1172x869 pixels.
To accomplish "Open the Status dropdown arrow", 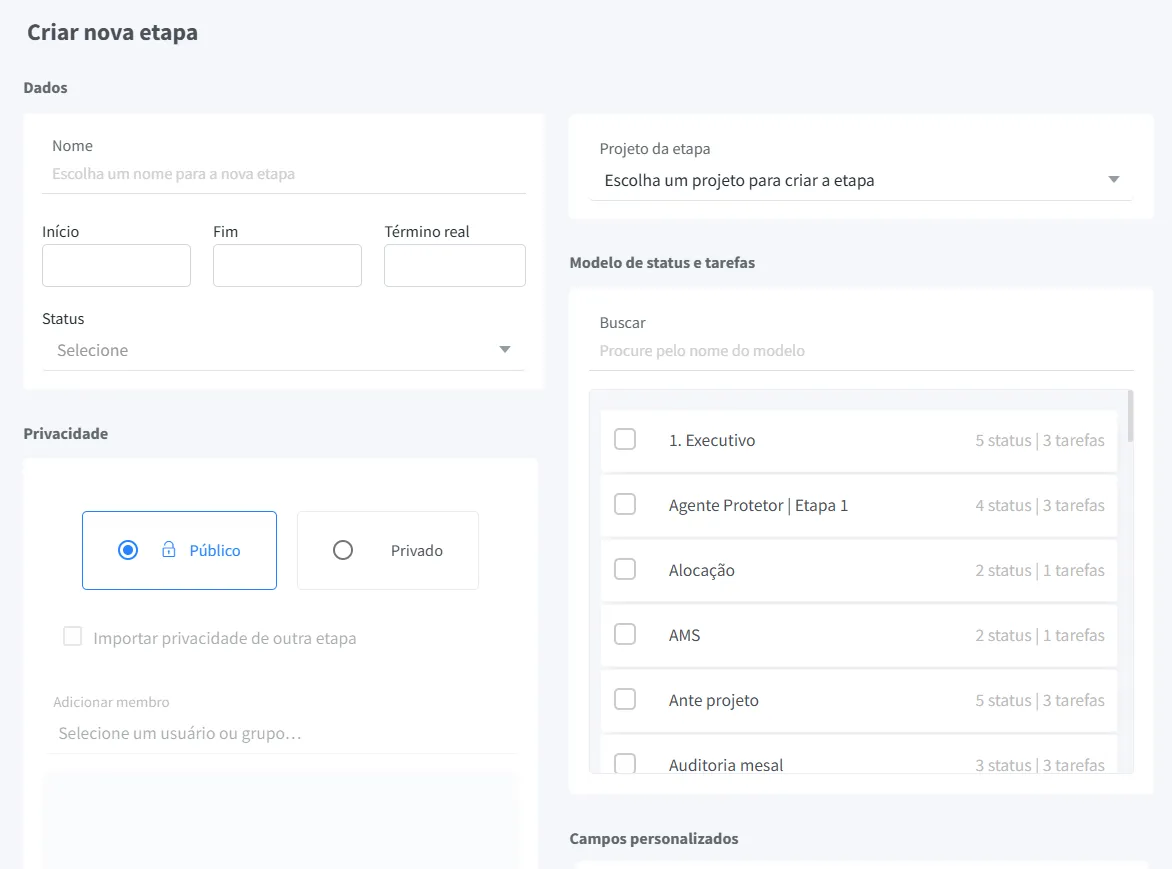I will click(x=505, y=350).
